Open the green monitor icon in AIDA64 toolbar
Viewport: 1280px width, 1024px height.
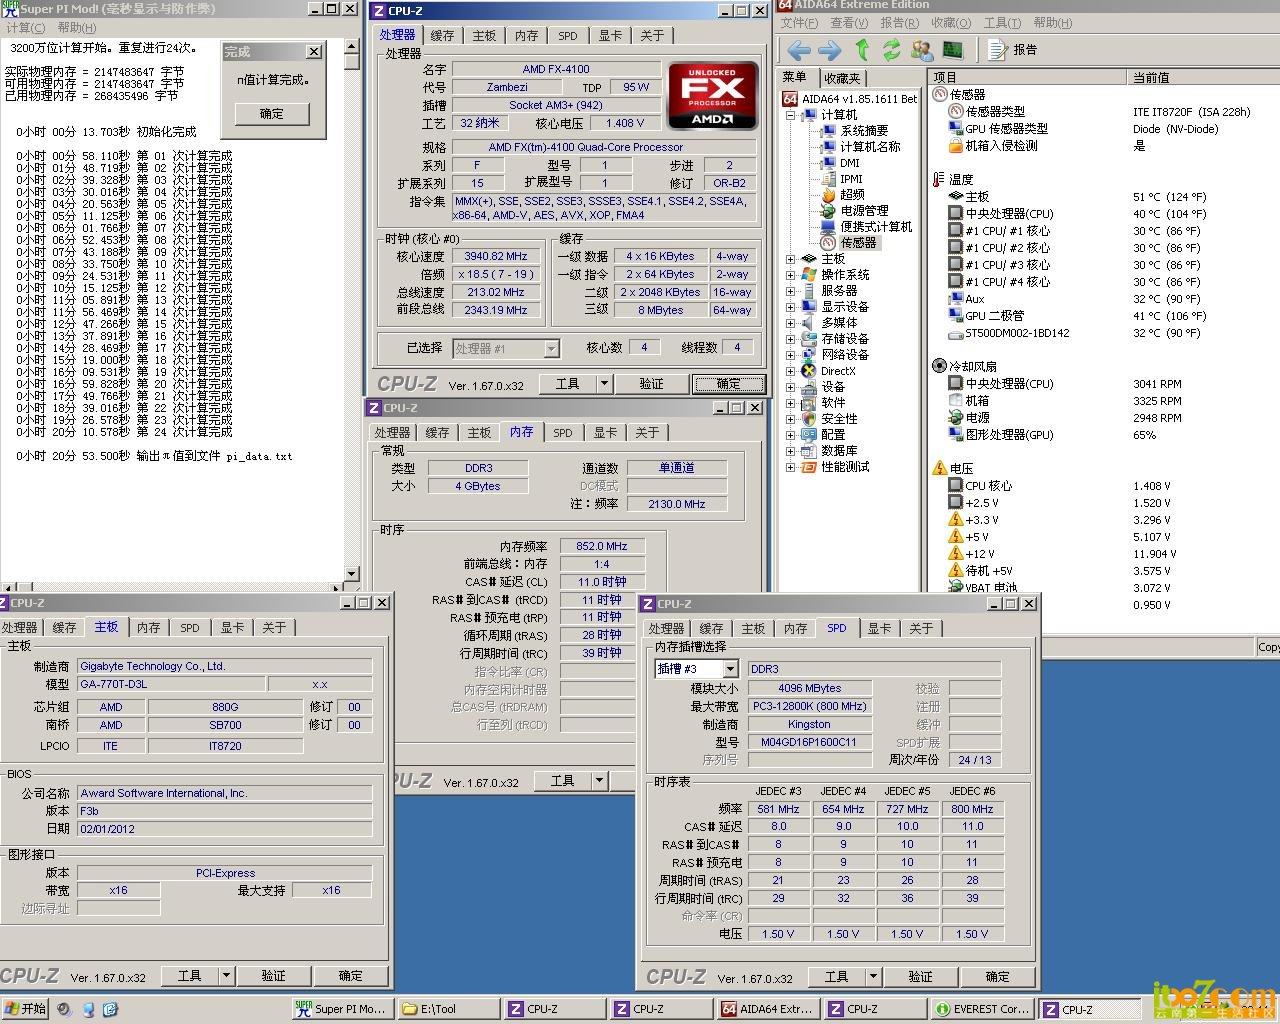point(952,50)
